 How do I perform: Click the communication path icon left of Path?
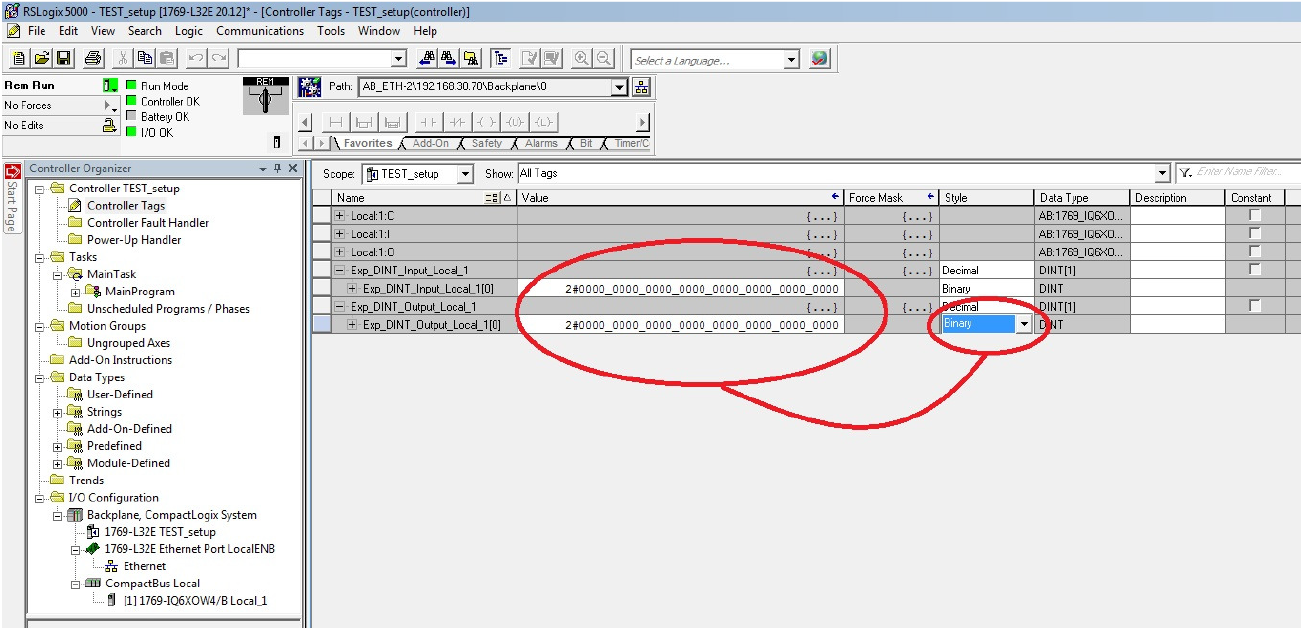[x=310, y=87]
